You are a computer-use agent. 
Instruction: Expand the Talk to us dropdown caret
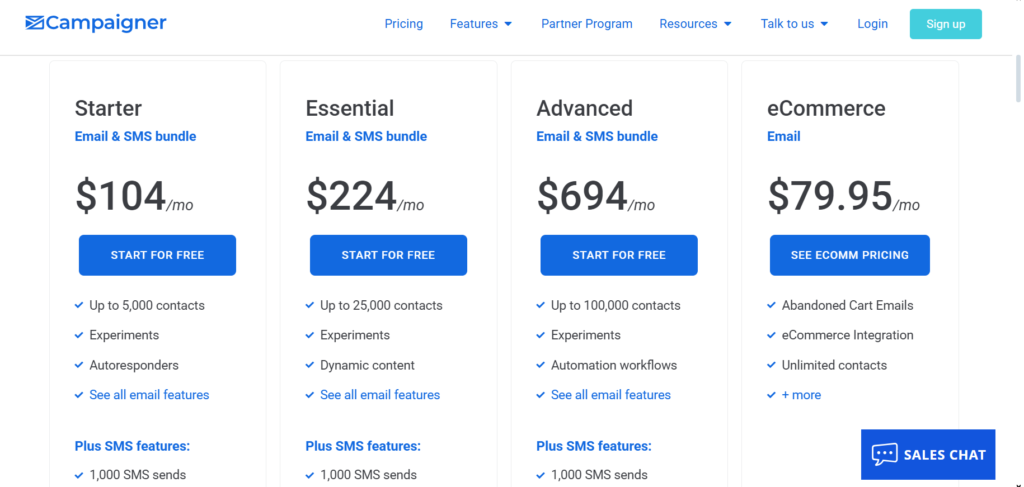pyautogui.click(x=824, y=24)
